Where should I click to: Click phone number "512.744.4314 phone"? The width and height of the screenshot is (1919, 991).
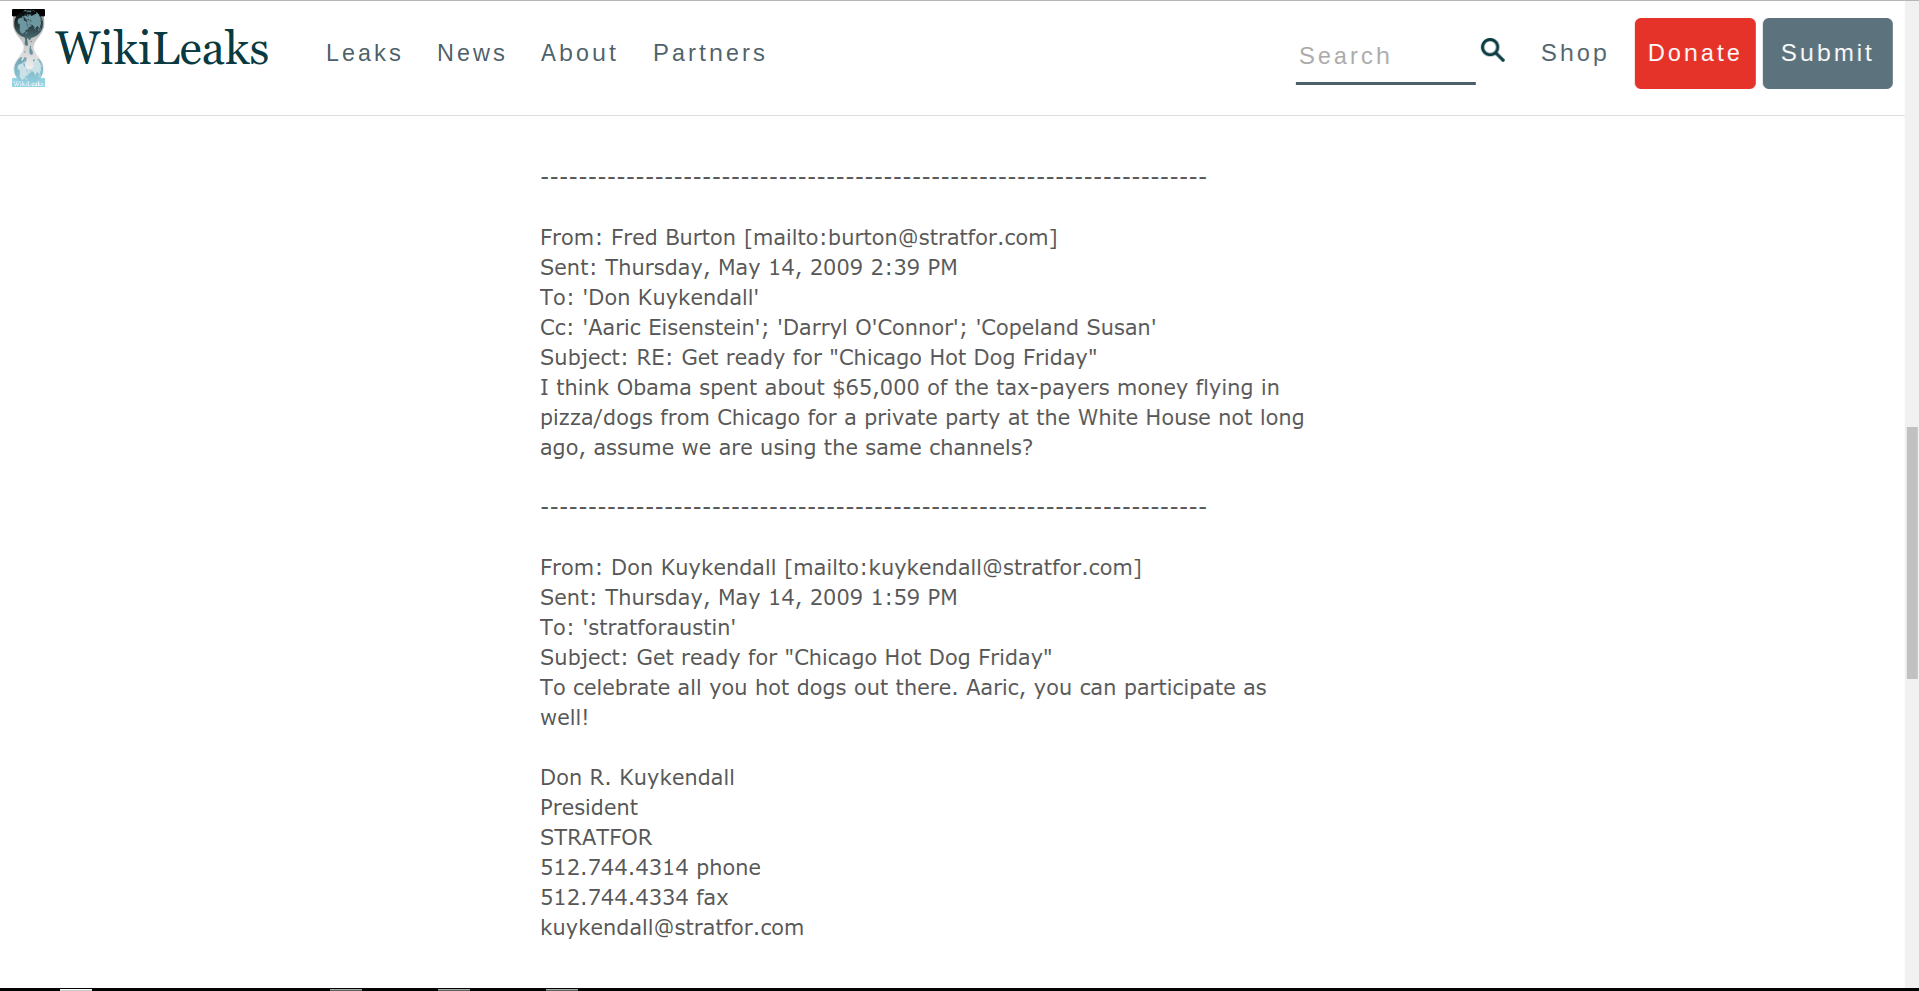pyautogui.click(x=650, y=868)
